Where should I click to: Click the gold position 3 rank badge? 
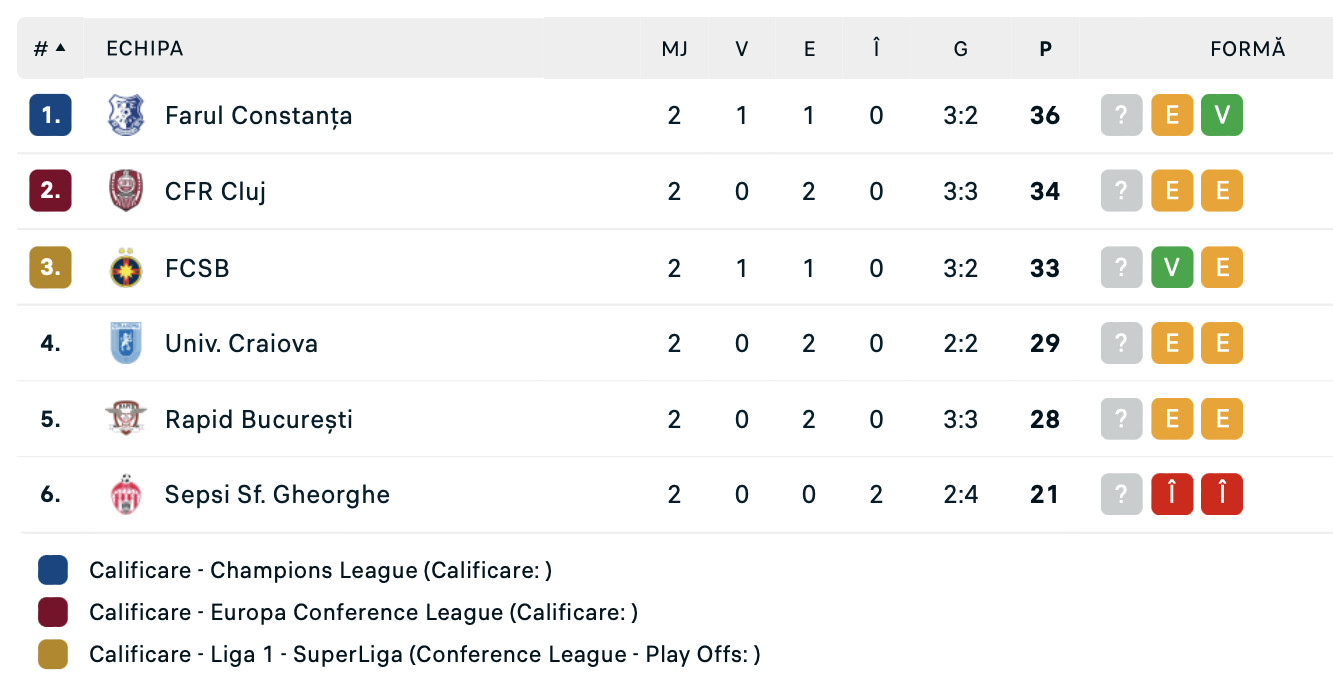click(x=50, y=268)
